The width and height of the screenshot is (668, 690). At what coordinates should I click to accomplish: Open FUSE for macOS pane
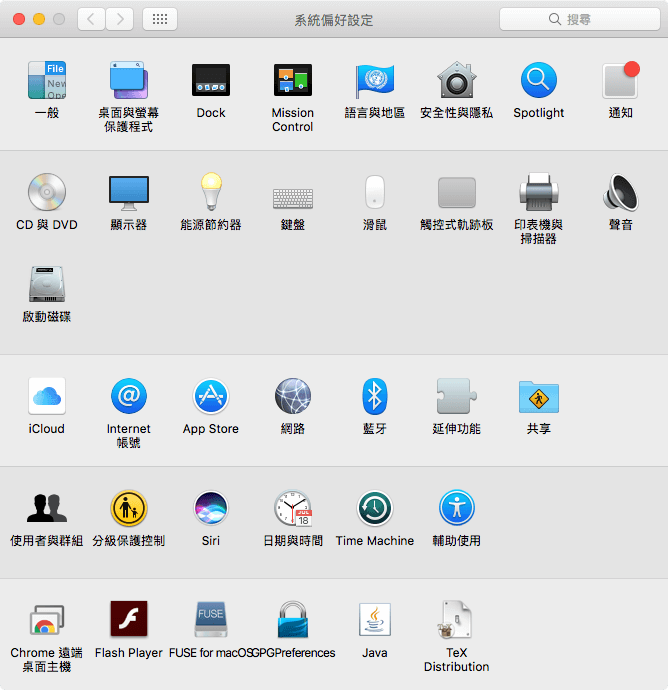pyautogui.click(x=211, y=619)
